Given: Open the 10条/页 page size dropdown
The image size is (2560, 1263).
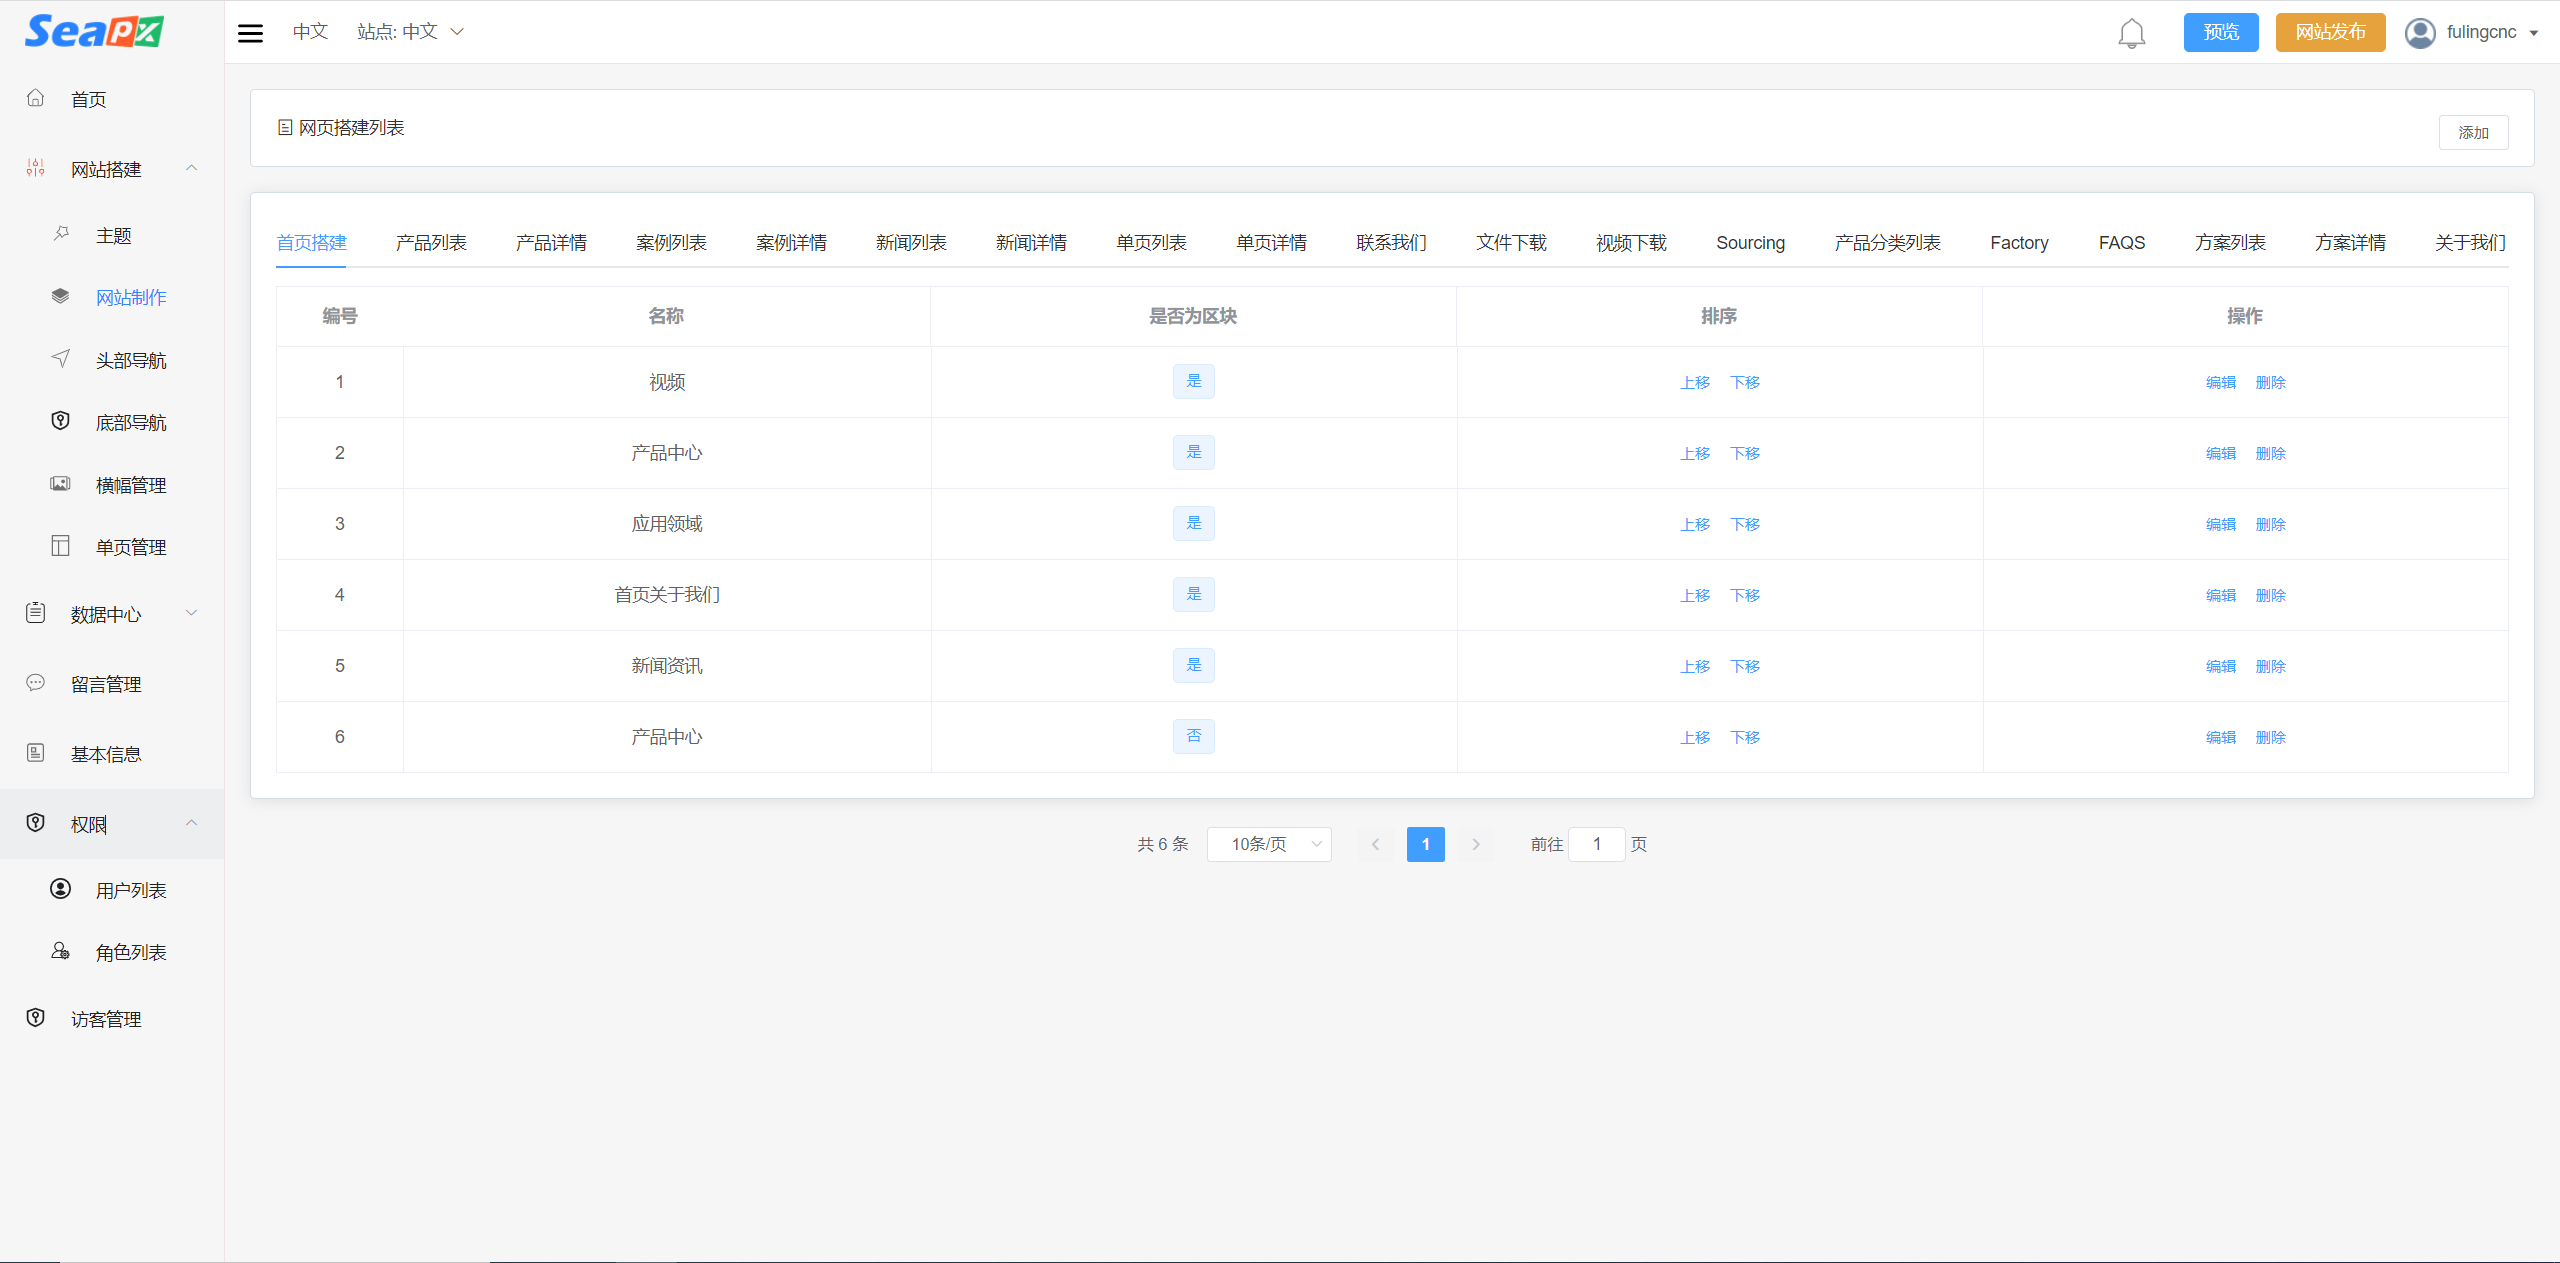Looking at the screenshot, I should (x=1269, y=845).
